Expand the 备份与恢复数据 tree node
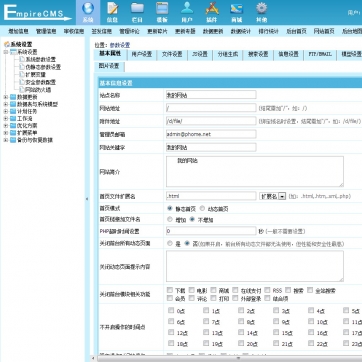The image size is (362, 362). click(x=6, y=140)
